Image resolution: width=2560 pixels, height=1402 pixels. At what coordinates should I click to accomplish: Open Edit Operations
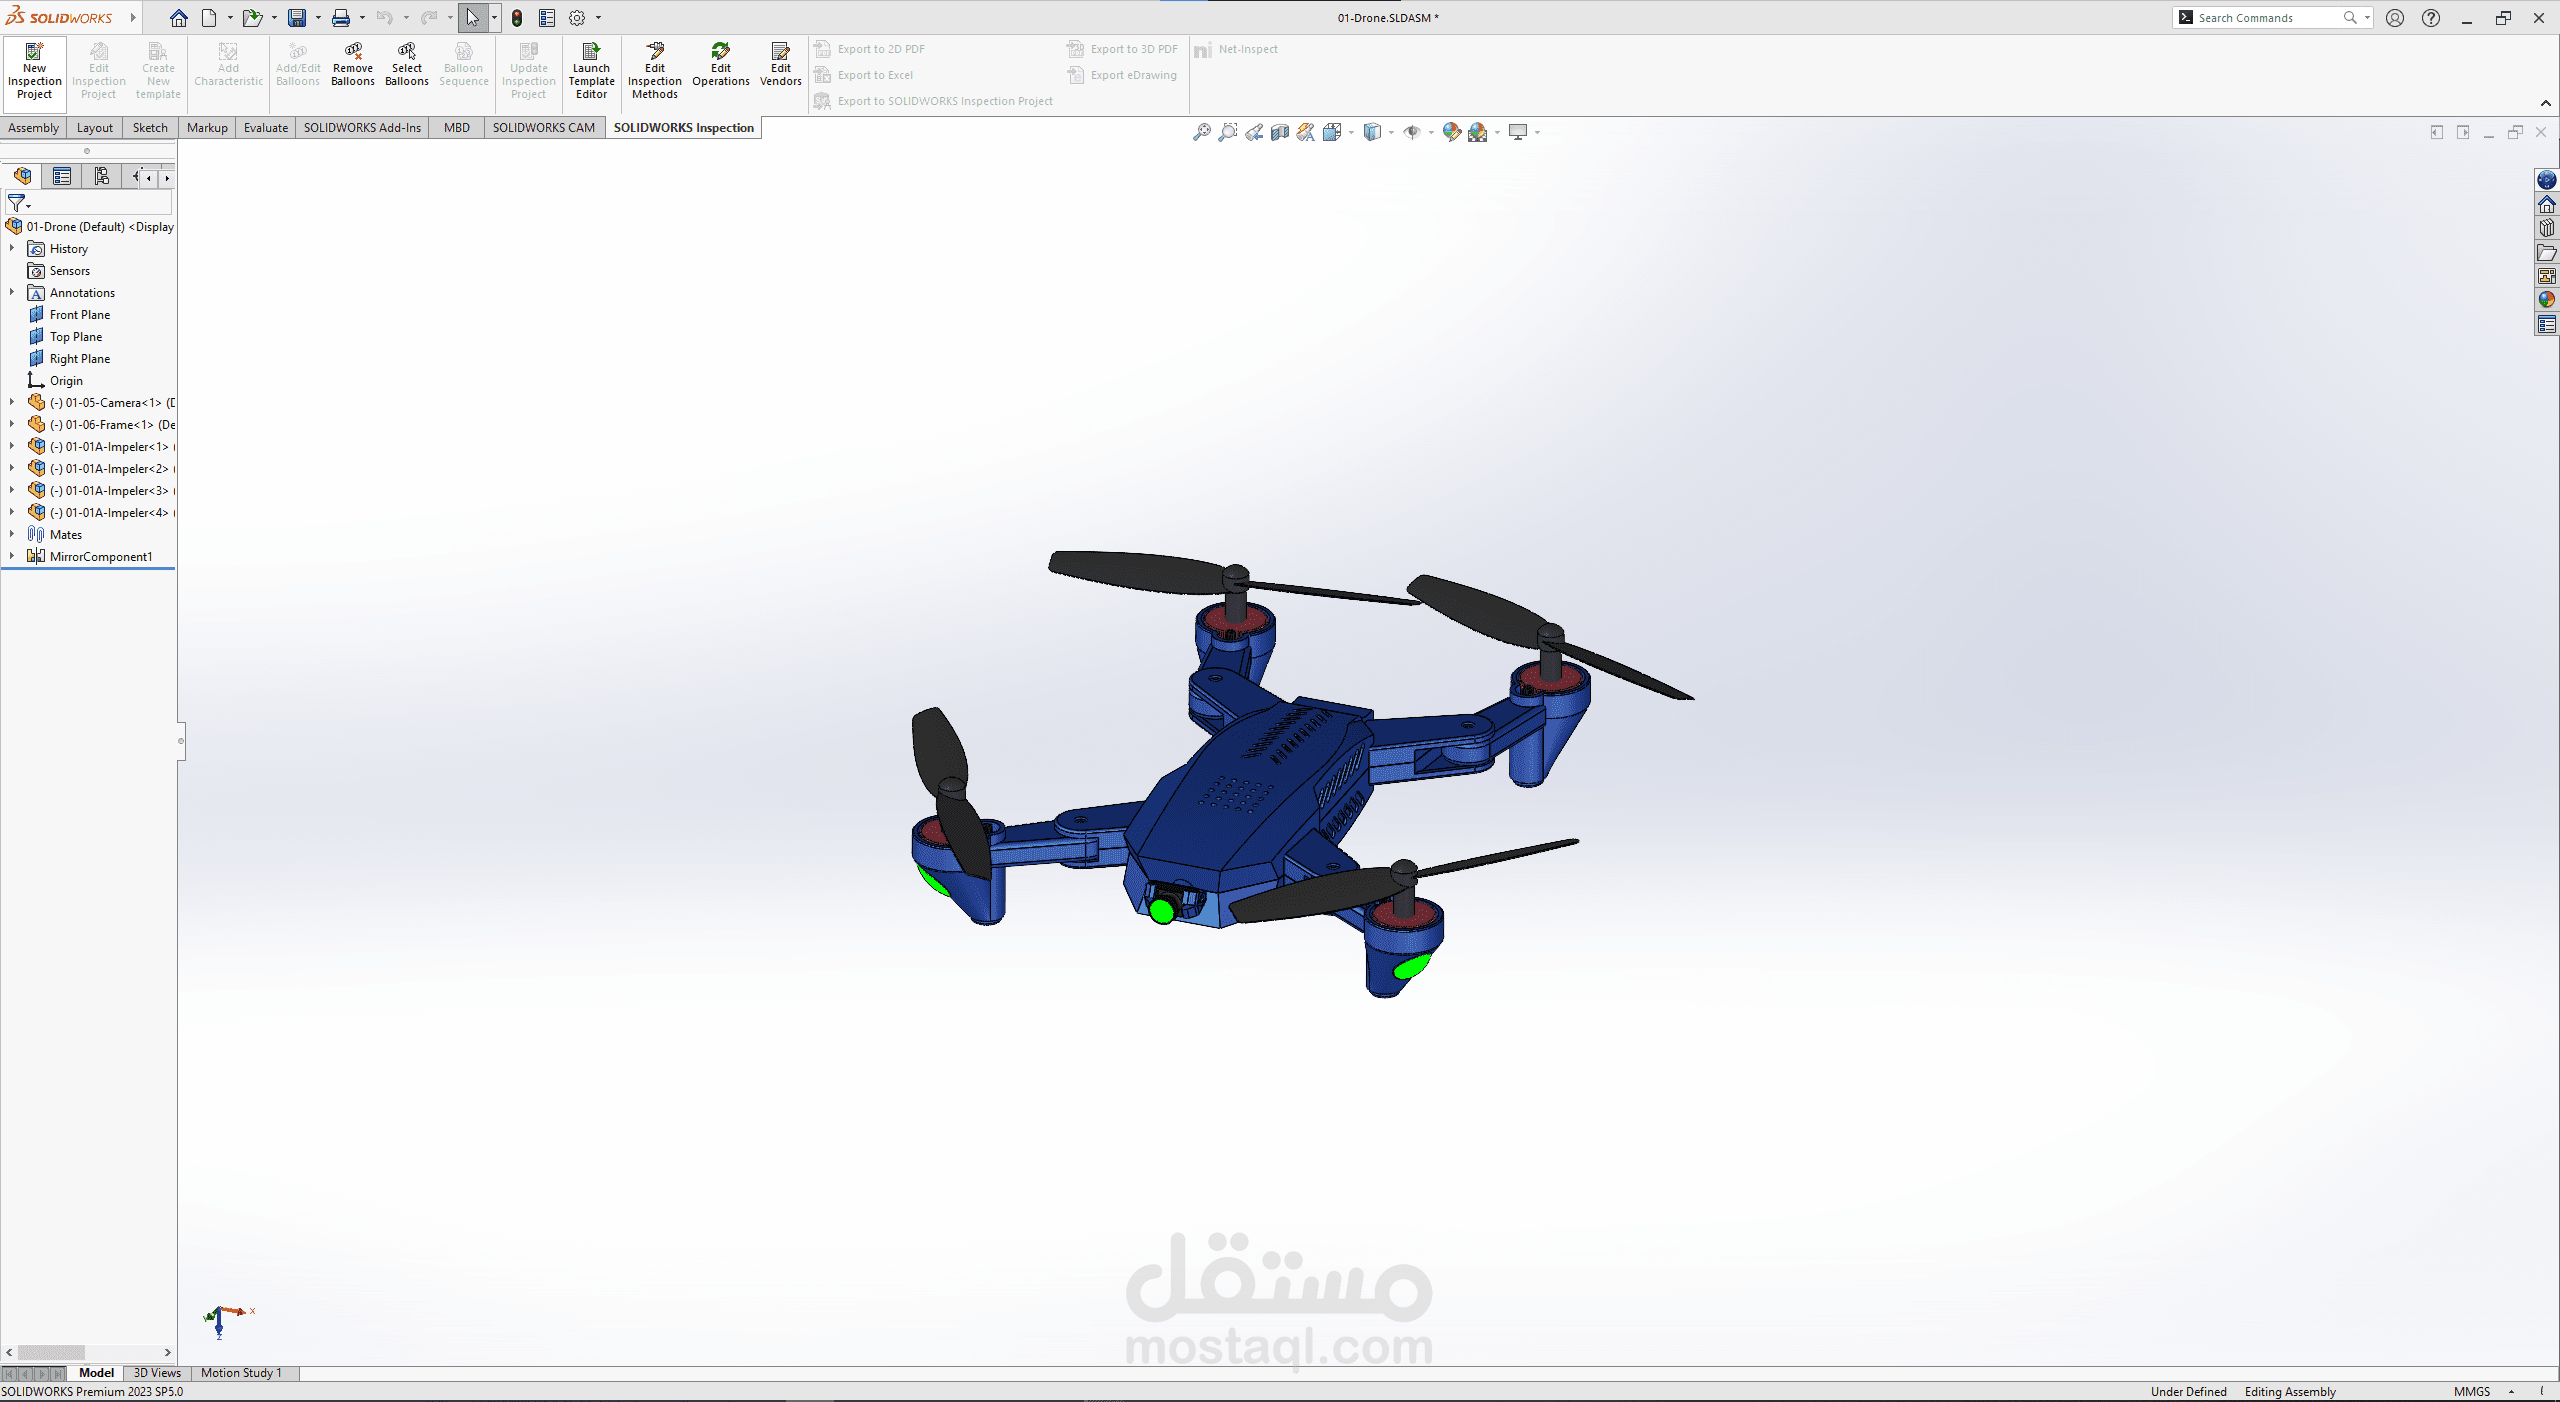721,64
